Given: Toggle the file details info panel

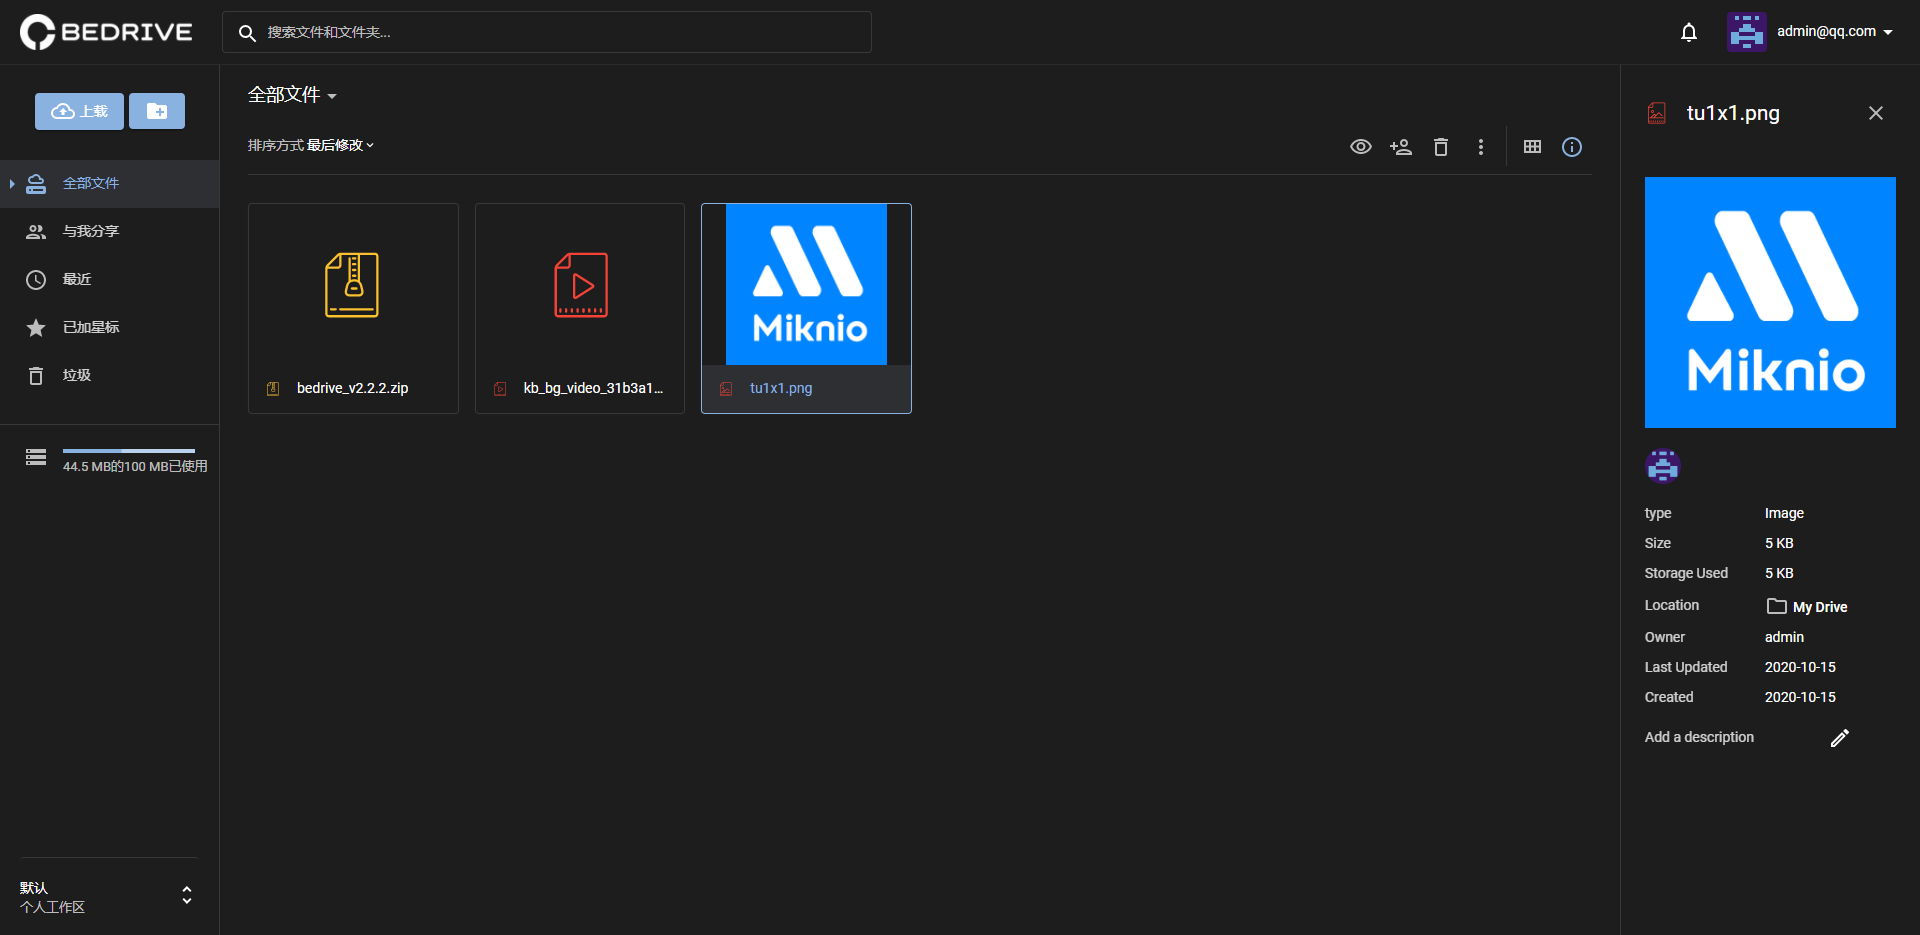Looking at the screenshot, I should pyautogui.click(x=1572, y=147).
